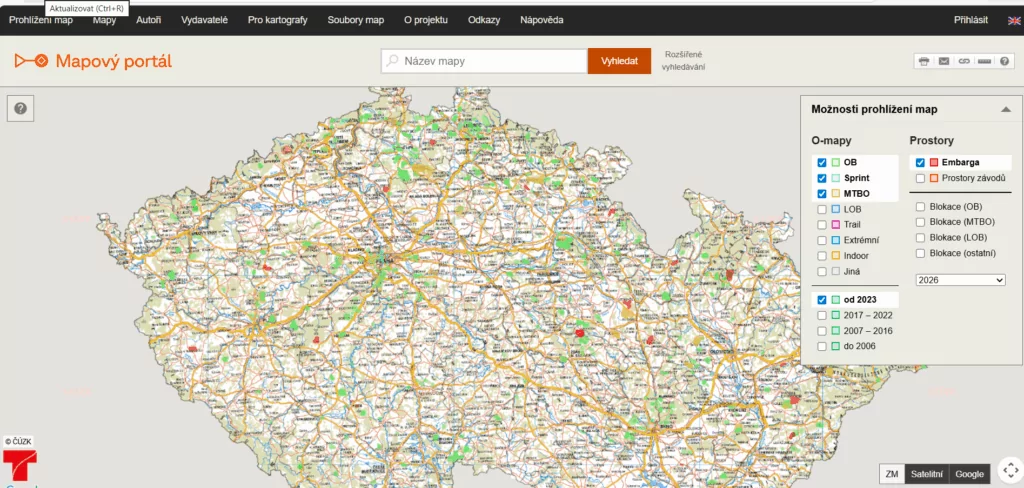Collapse the Možnosti prohlížení map panel
This screenshot has height=488, width=1024.
(1005, 110)
